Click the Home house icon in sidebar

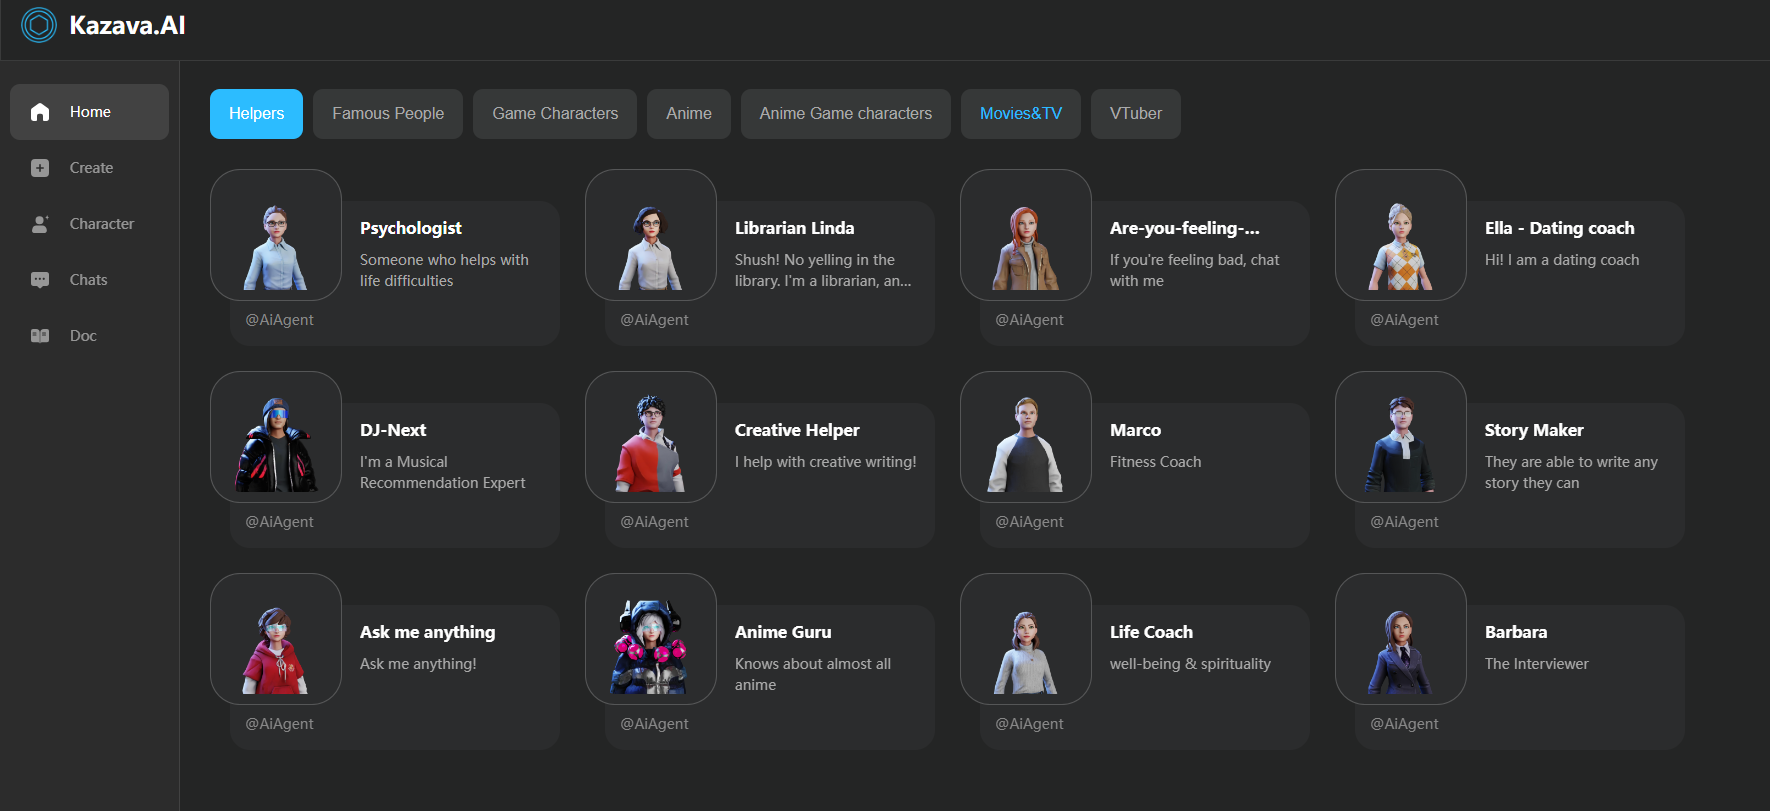coord(40,112)
